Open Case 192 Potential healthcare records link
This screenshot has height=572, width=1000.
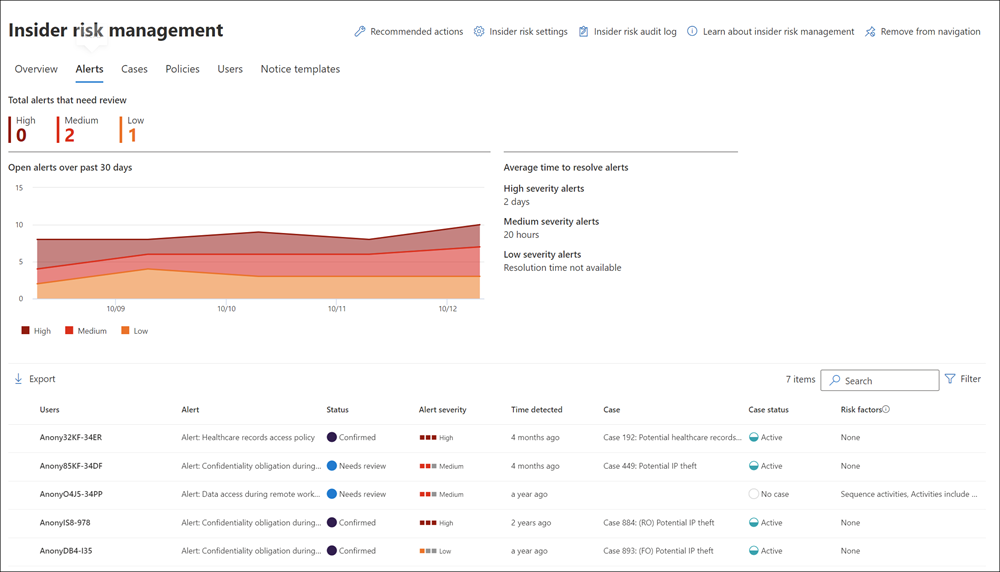pos(672,437)
